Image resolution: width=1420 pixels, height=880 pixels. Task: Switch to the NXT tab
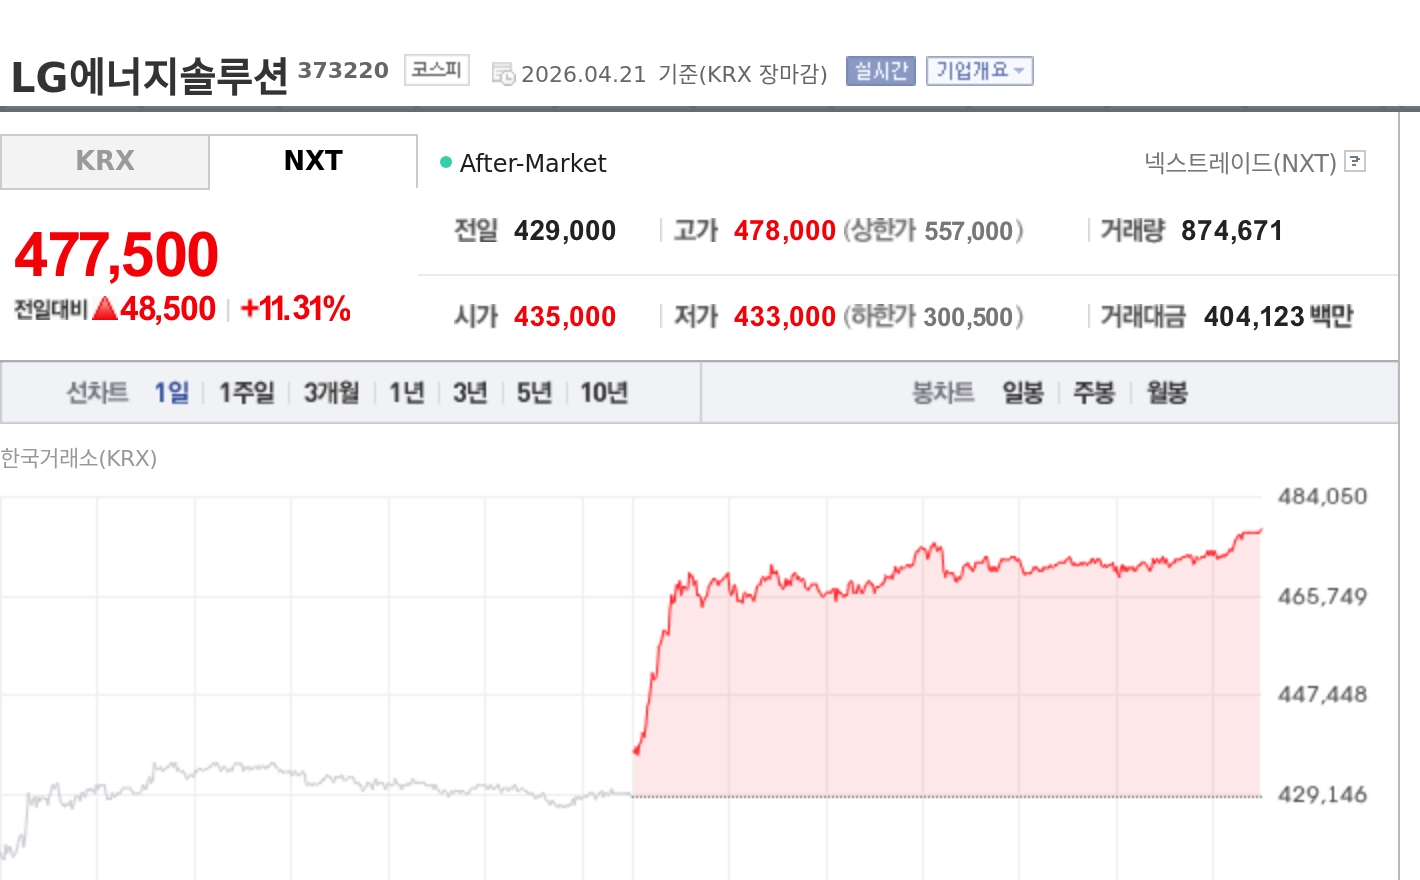point(313,161)
